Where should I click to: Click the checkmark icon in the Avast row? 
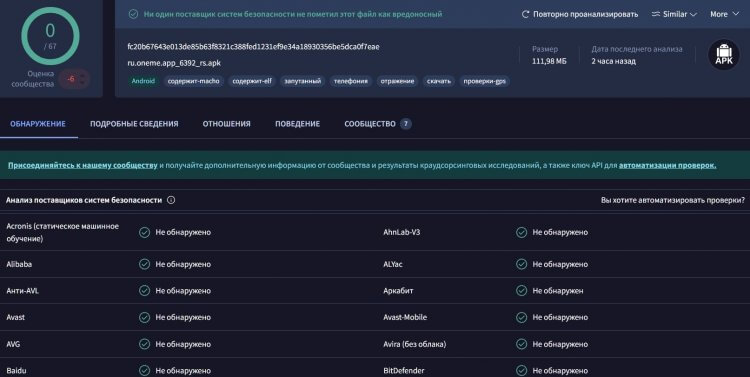pyautogui.click(x=144, y=317)
